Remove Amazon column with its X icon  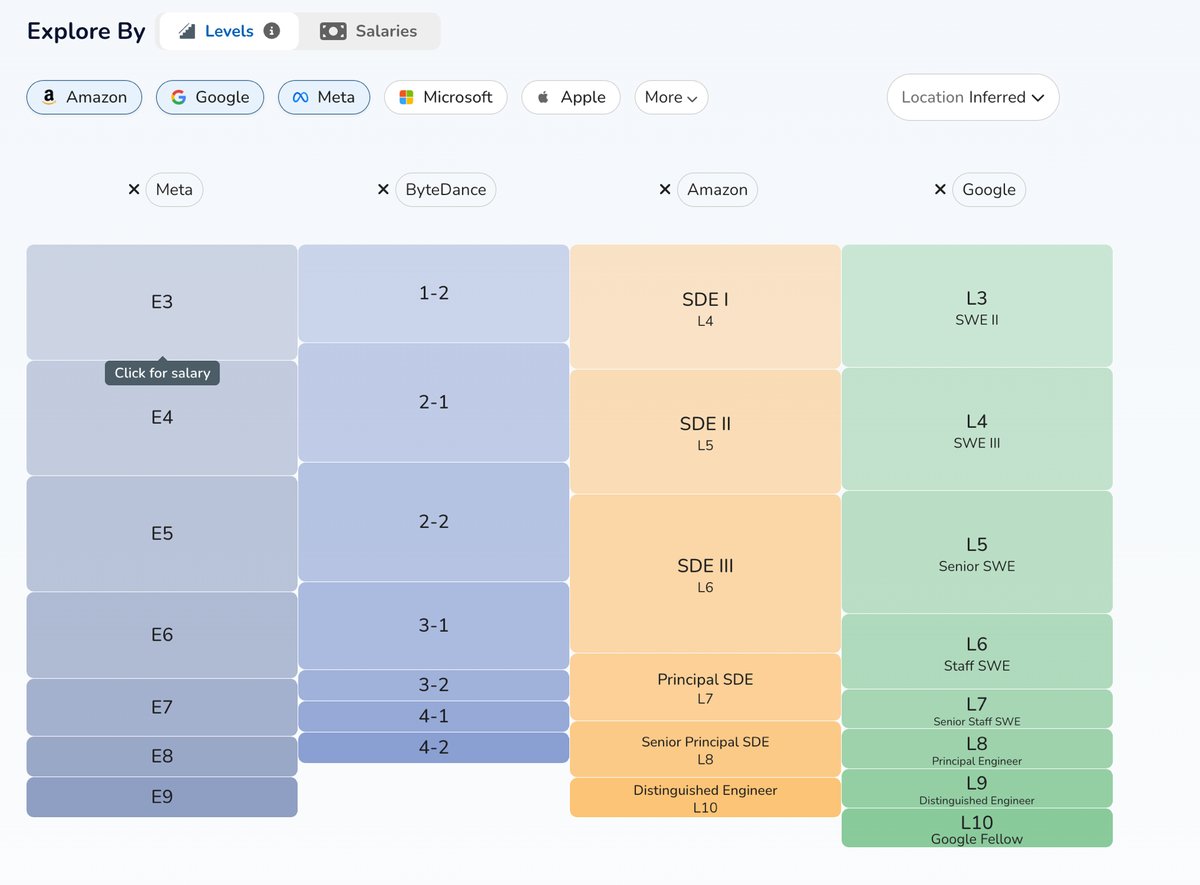click(665, 189)
